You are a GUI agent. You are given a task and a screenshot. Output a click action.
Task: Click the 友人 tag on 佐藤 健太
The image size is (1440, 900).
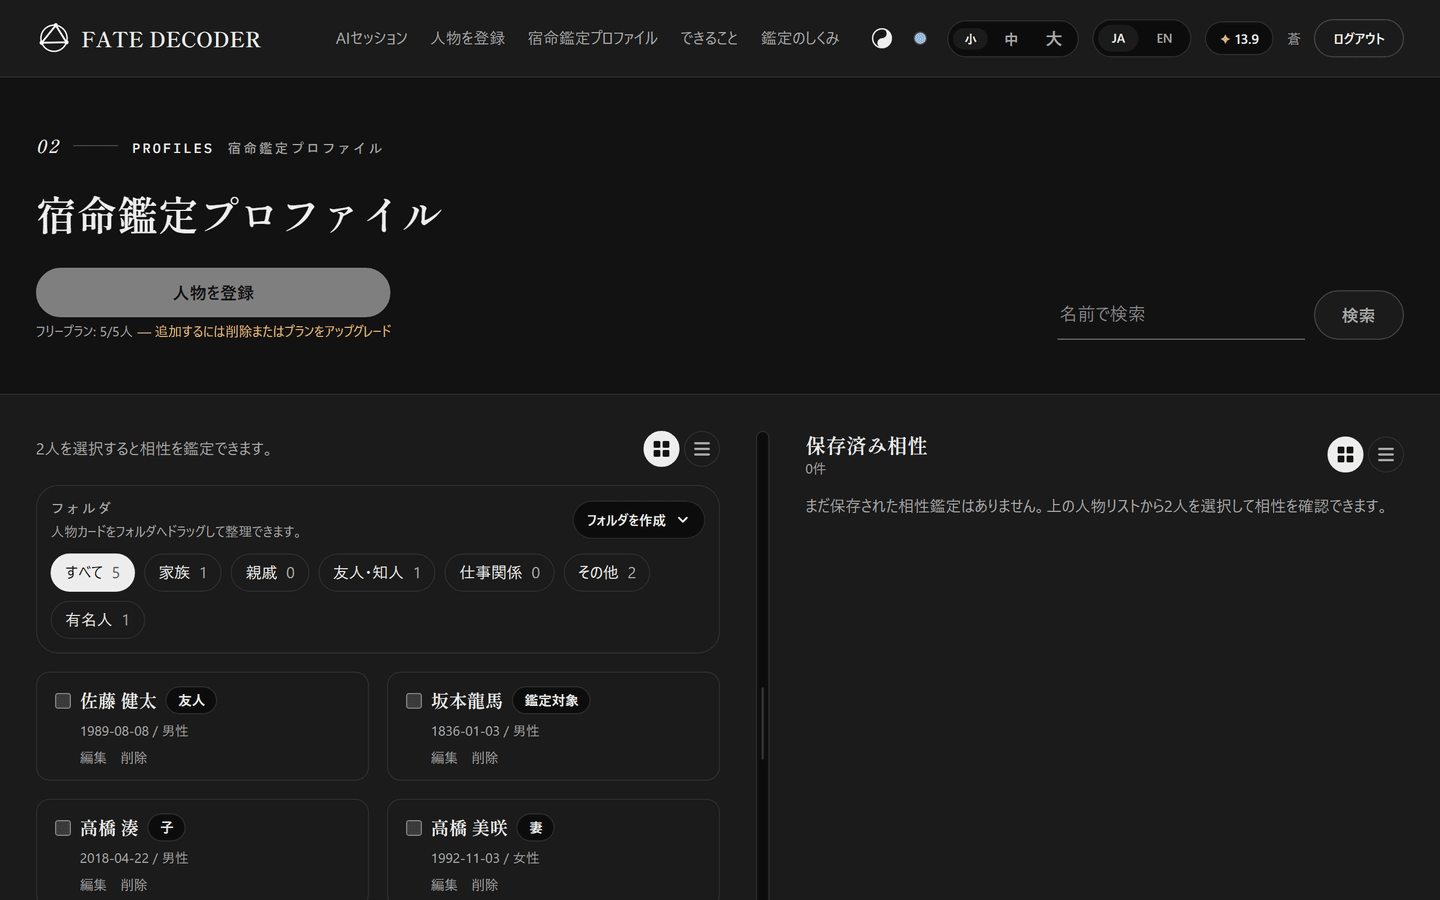191,701
